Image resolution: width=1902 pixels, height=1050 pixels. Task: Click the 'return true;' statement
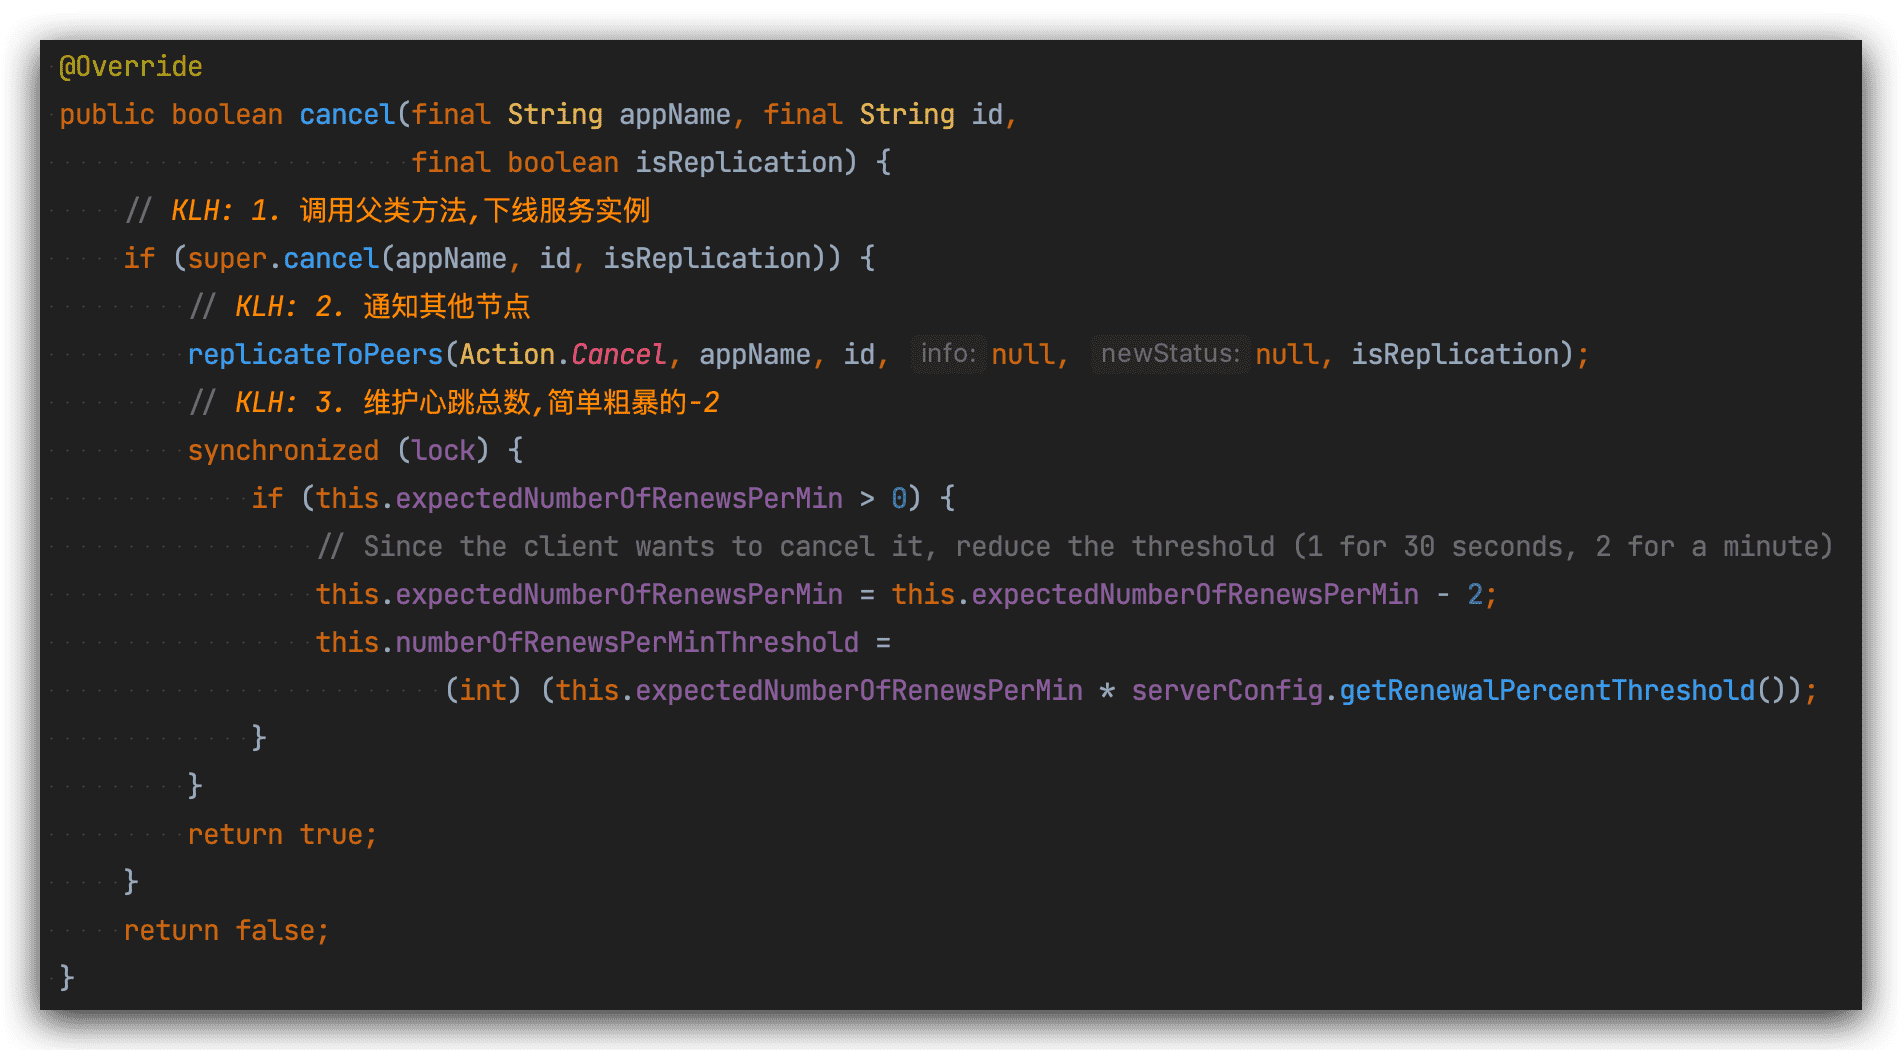coord(283,835)
